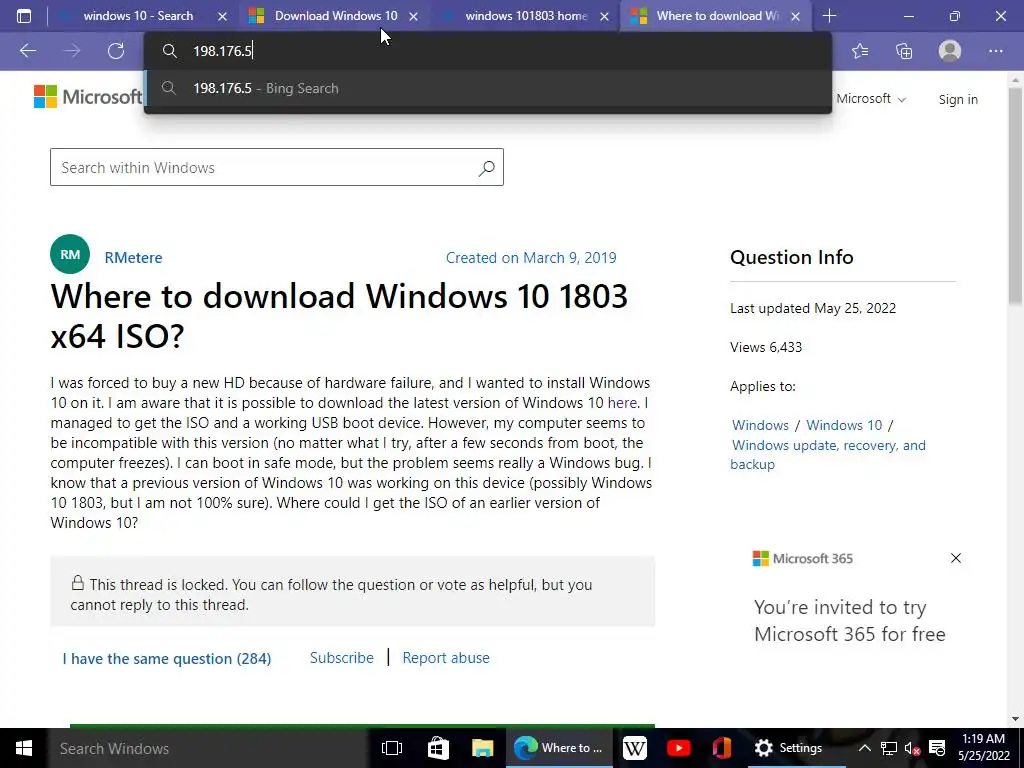This screenshot has width=1024, height=768.
Task: Click the 'Last updated May 25, 2022' text
Action: (813, 308)
